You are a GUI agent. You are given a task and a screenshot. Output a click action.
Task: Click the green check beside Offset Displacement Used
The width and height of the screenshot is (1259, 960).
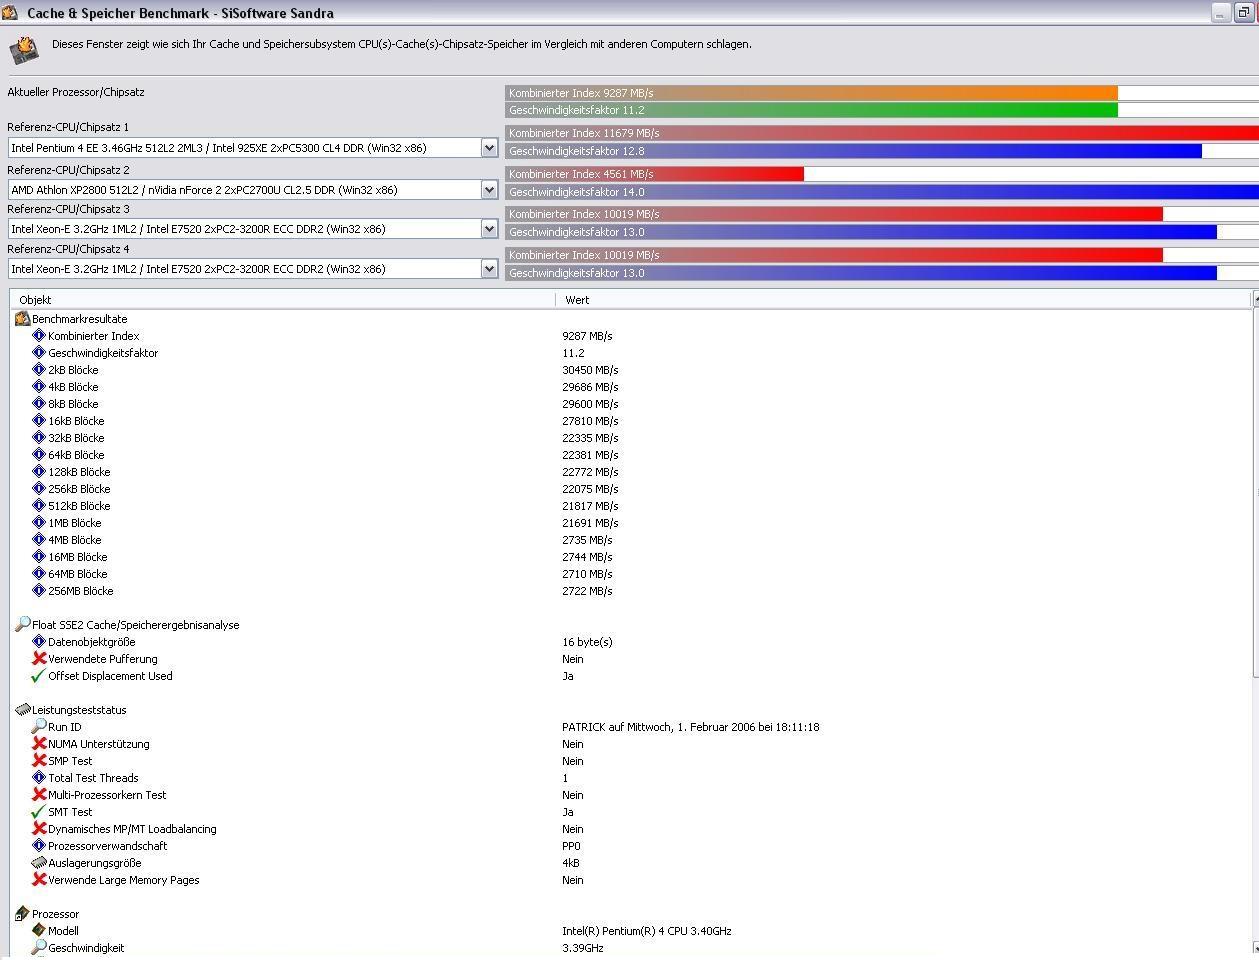pos(39,676)
